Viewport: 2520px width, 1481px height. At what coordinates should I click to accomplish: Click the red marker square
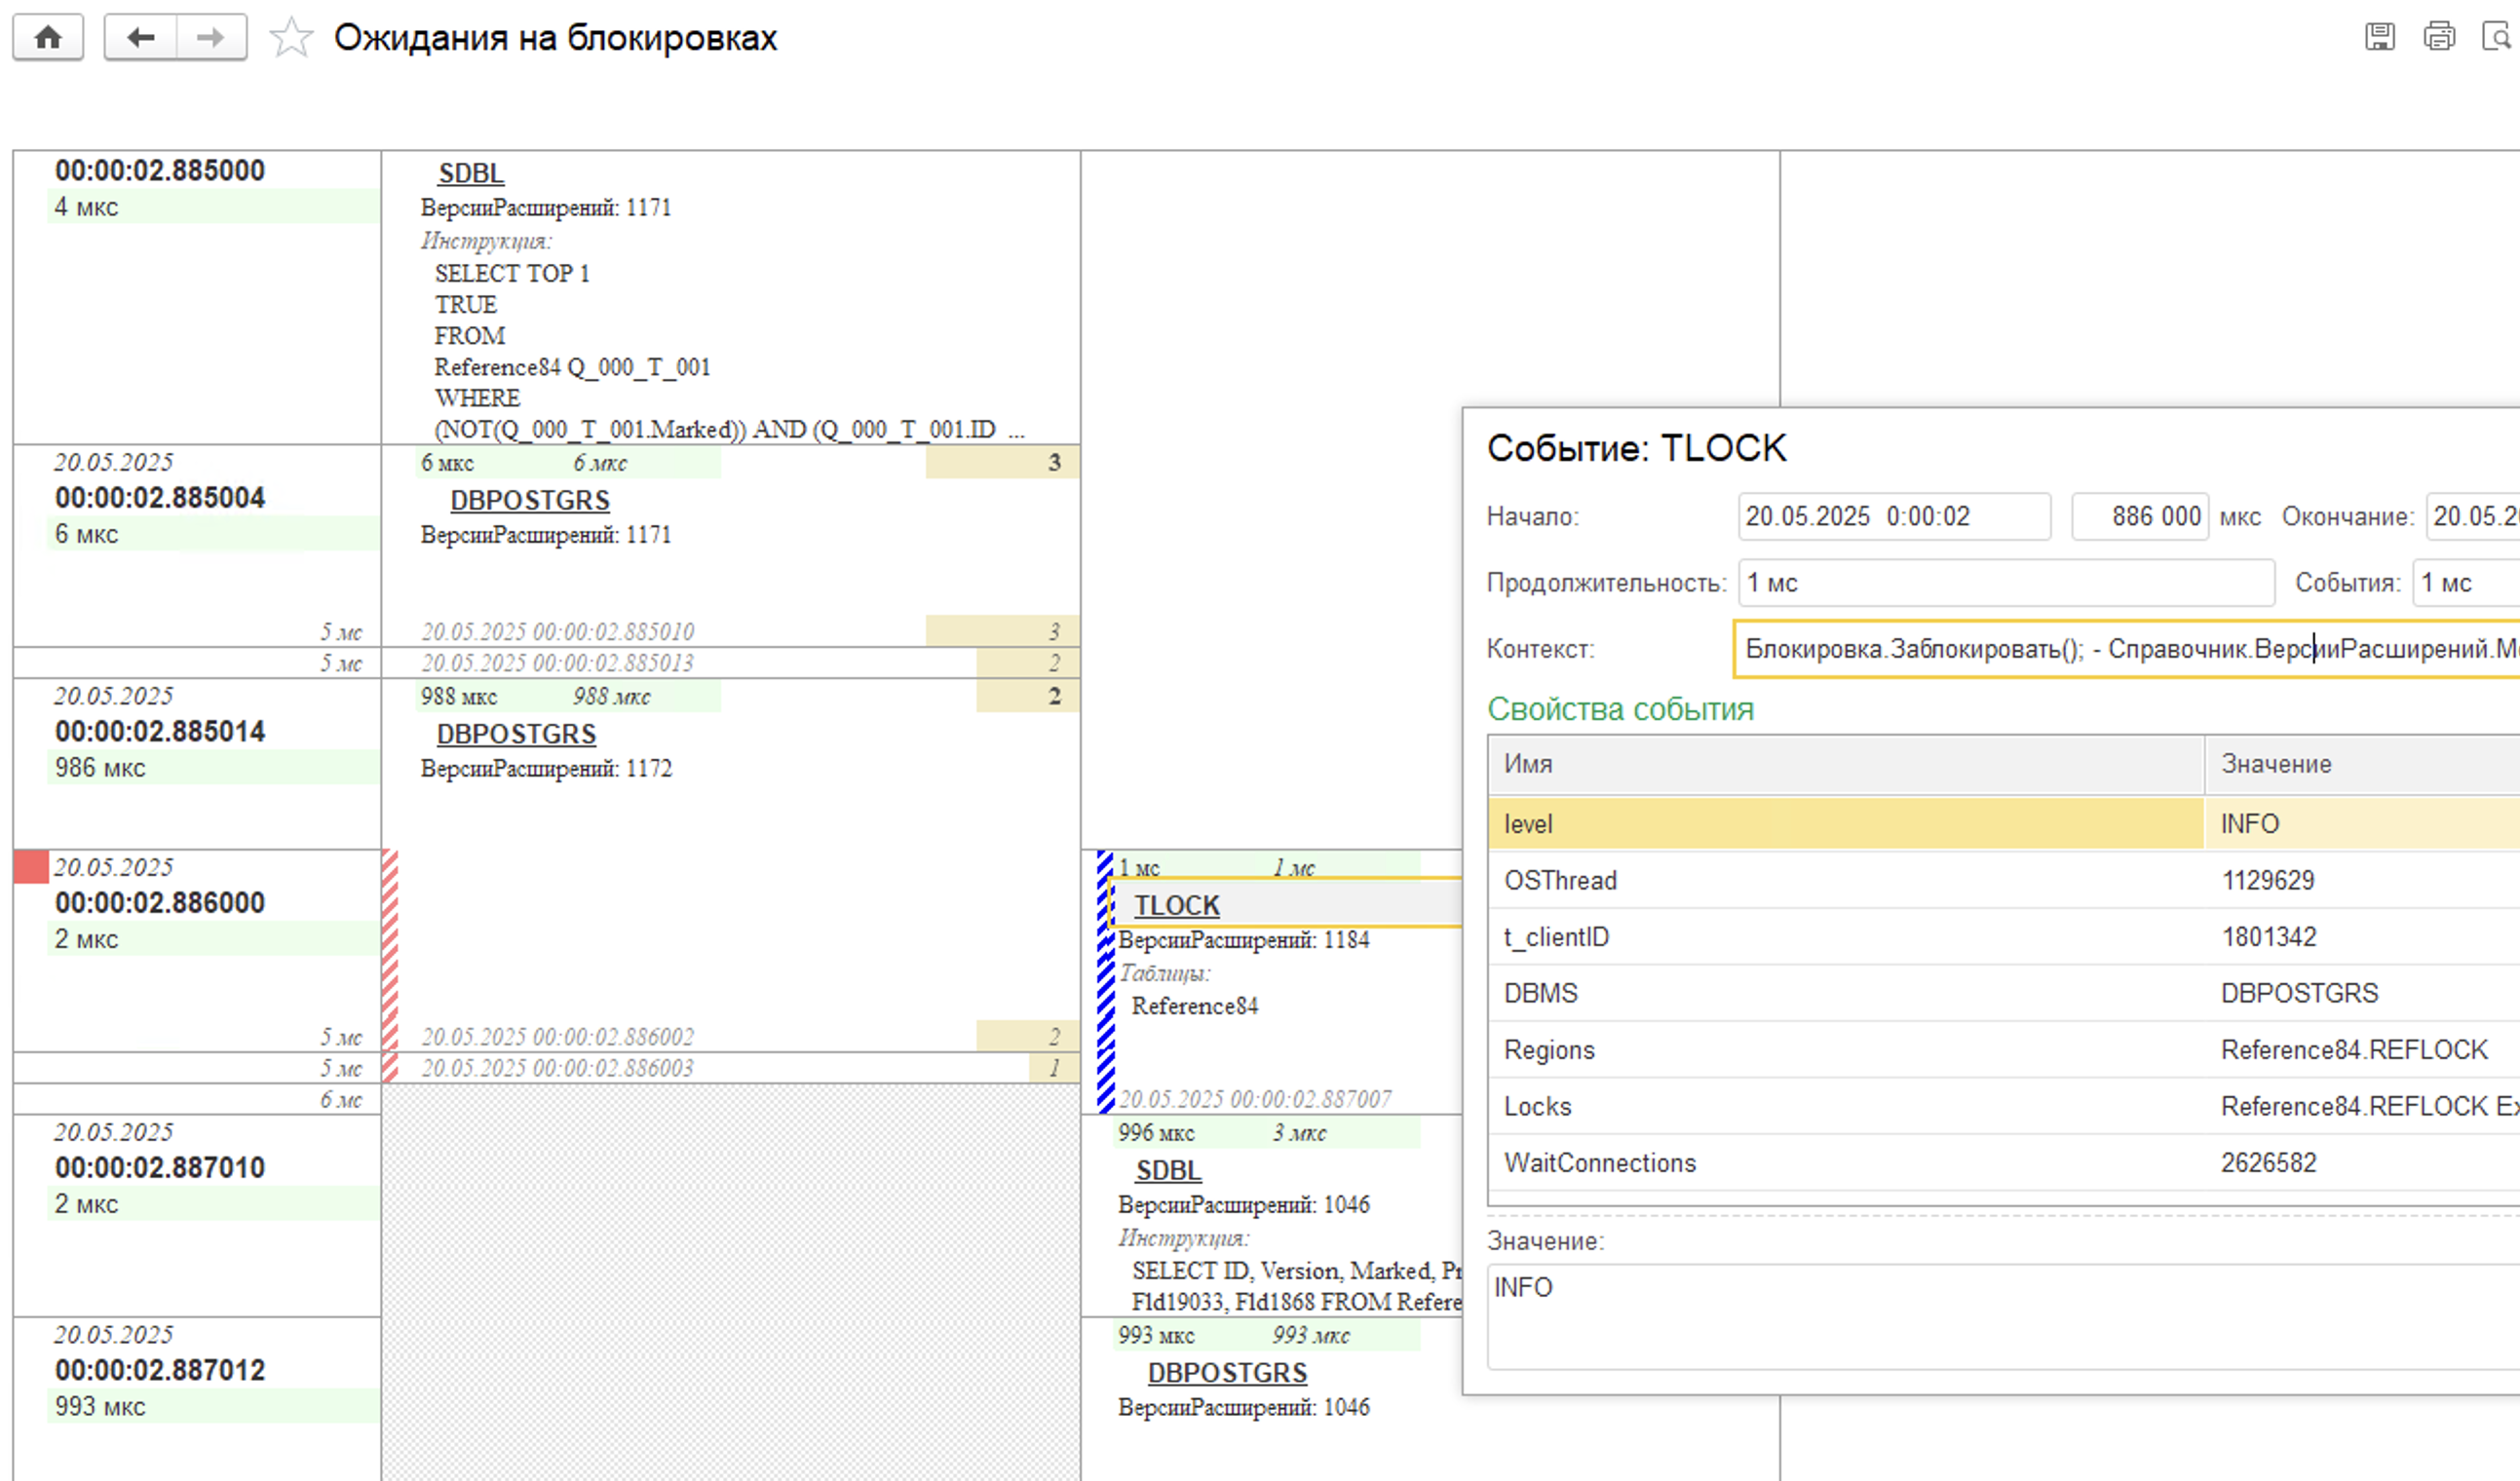coord(31,866)
